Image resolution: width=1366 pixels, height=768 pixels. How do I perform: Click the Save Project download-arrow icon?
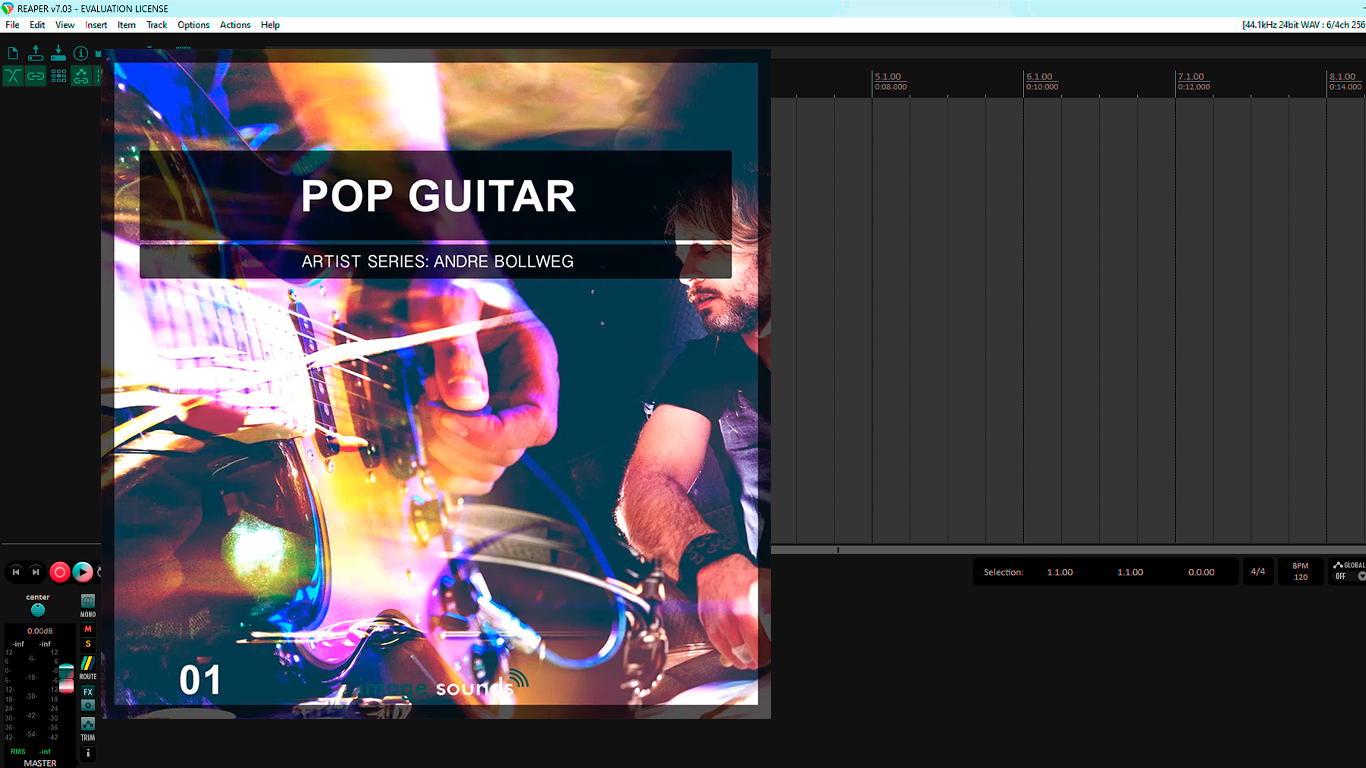pos(58,53)
